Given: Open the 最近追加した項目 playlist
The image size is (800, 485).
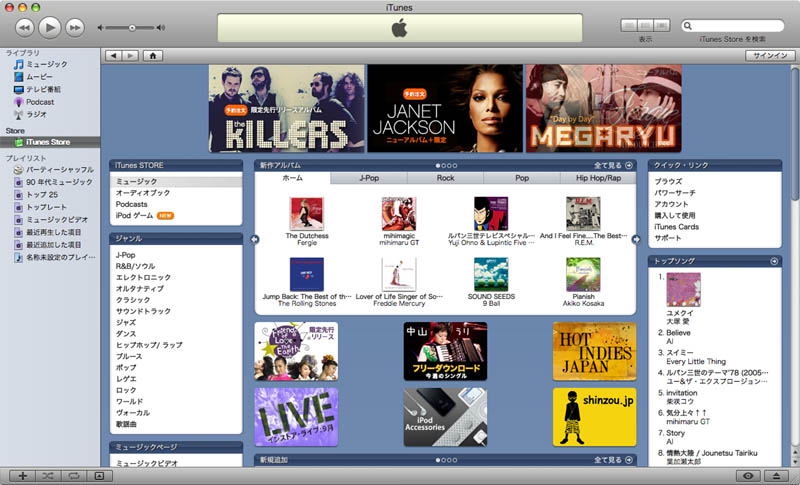Looking at the screenshot, I should 54,245.
